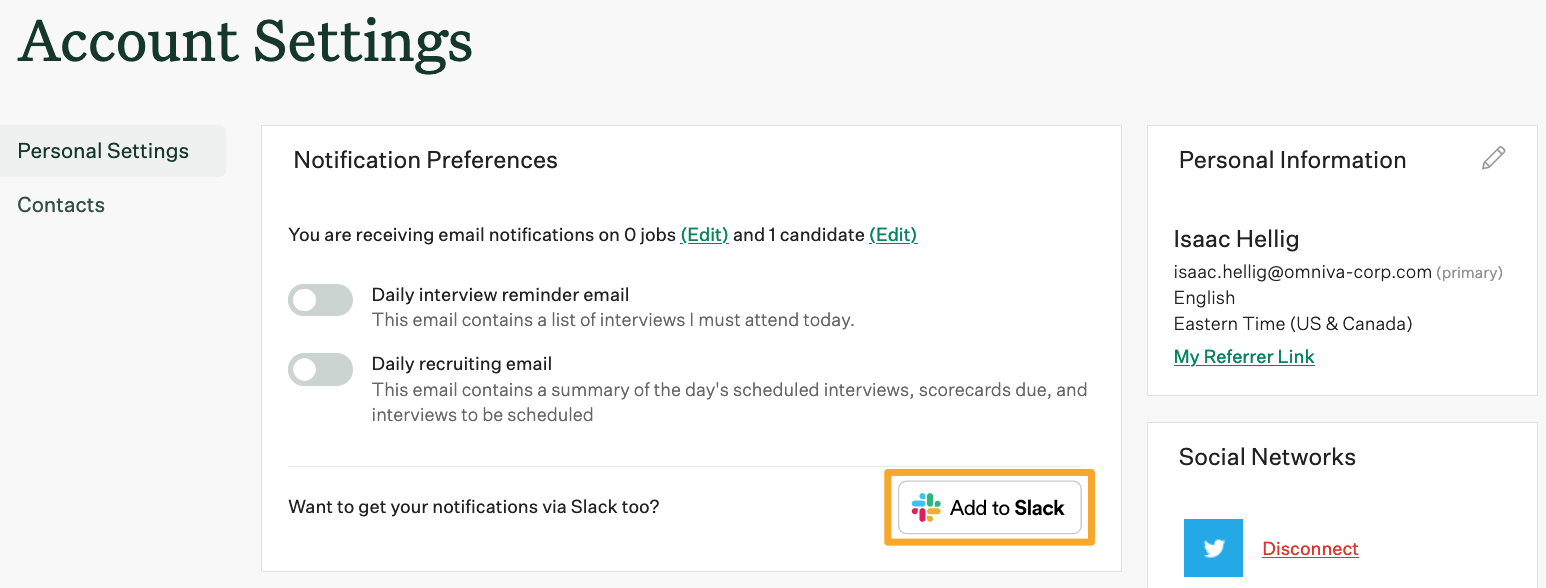
Task: Click the Personal Information heading
Action: tap(1292, 159)
